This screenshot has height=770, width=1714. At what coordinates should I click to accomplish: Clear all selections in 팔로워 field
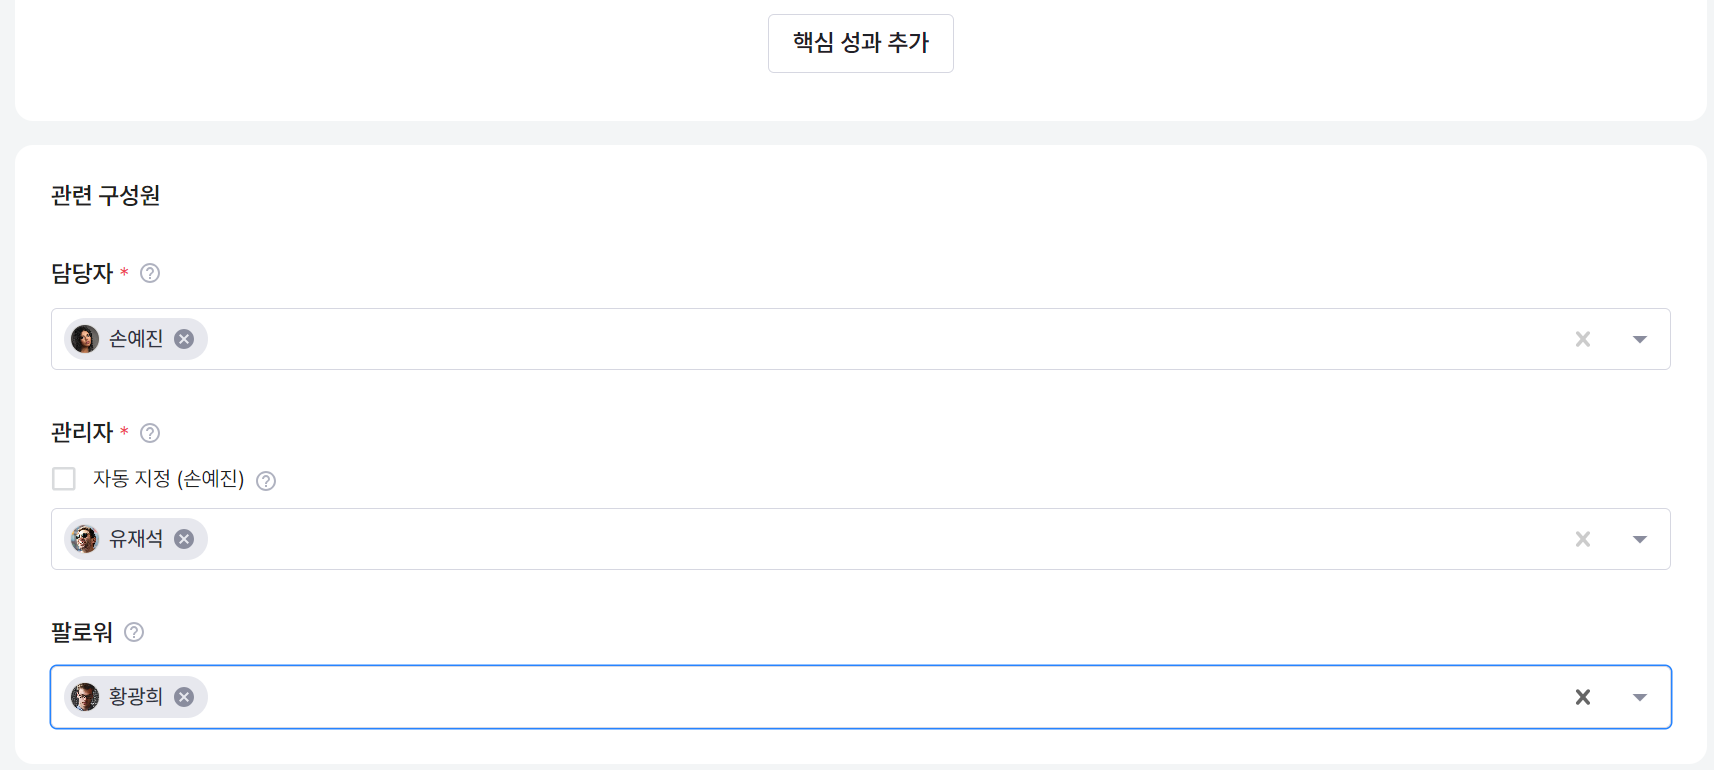(1582, 697)
